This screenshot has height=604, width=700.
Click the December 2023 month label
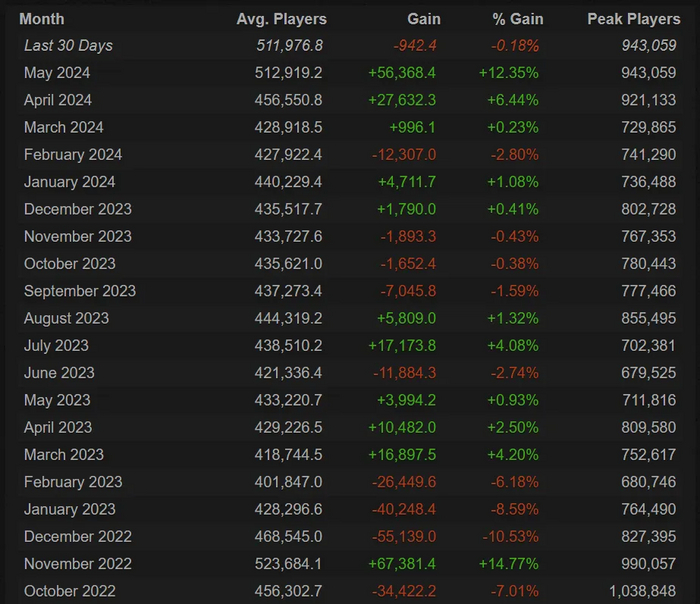(x=78, y=209)
